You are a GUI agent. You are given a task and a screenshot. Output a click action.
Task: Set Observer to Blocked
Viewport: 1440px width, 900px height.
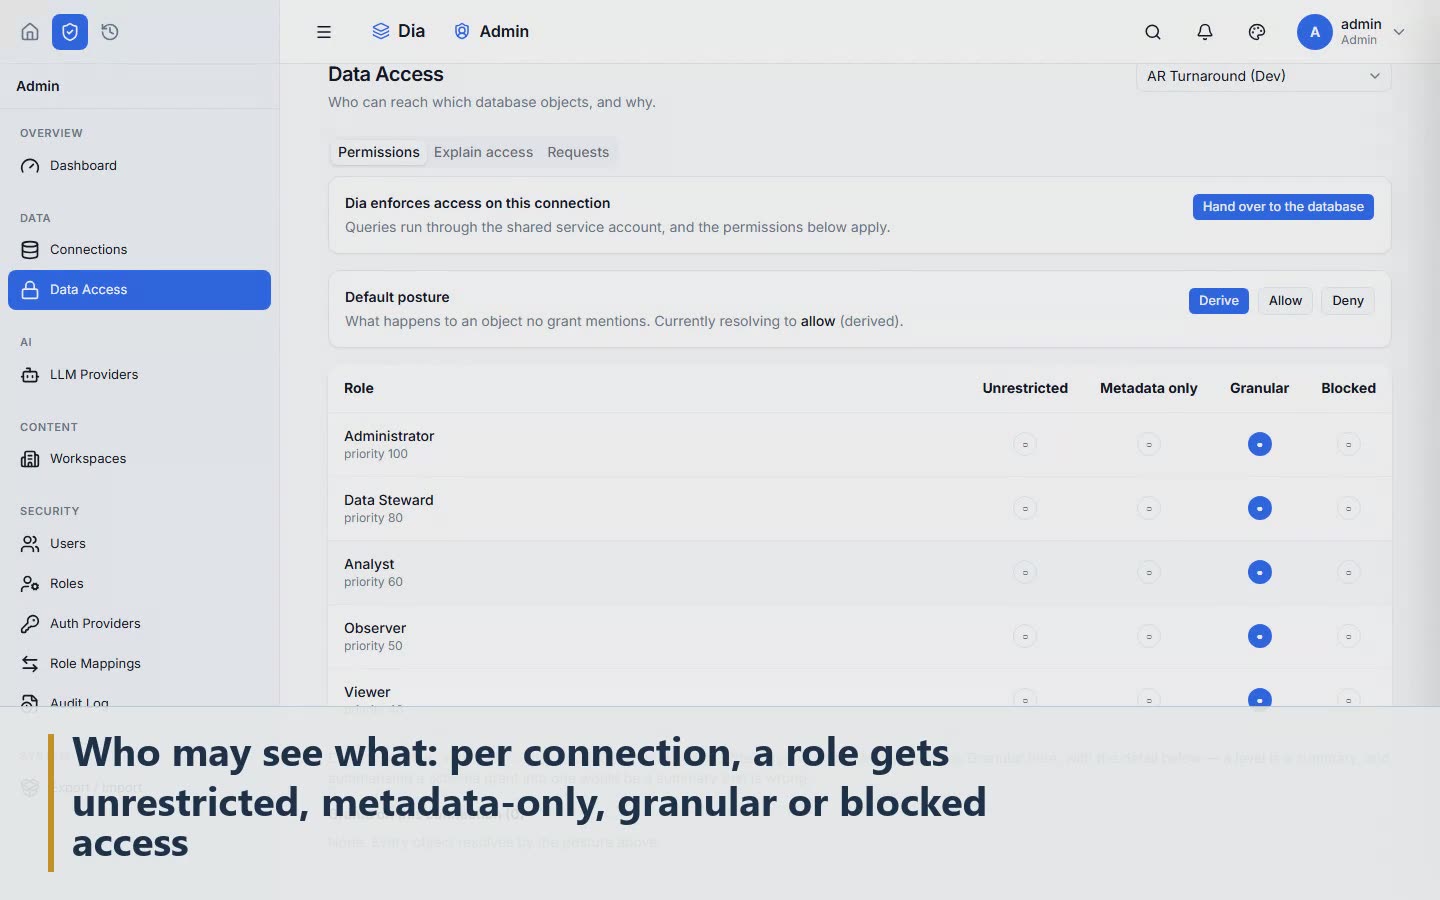[x=1348, y=636]
